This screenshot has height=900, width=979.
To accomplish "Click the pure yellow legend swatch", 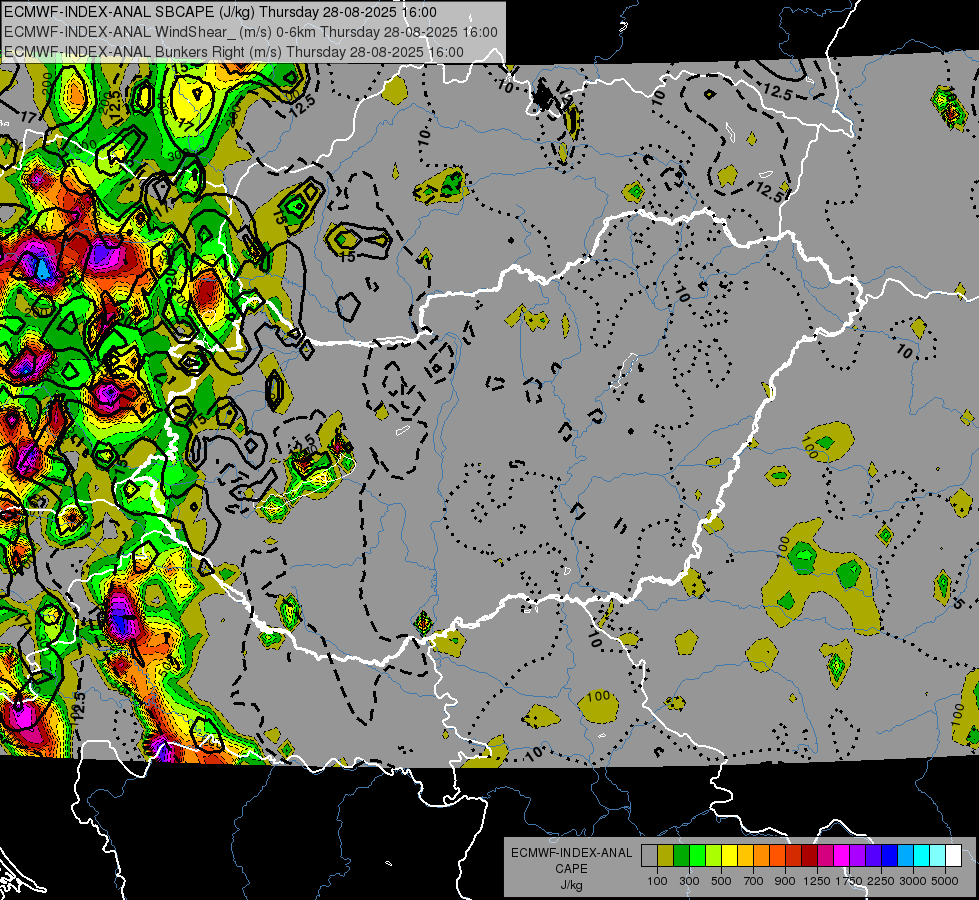I will click(x=729, y=855).
